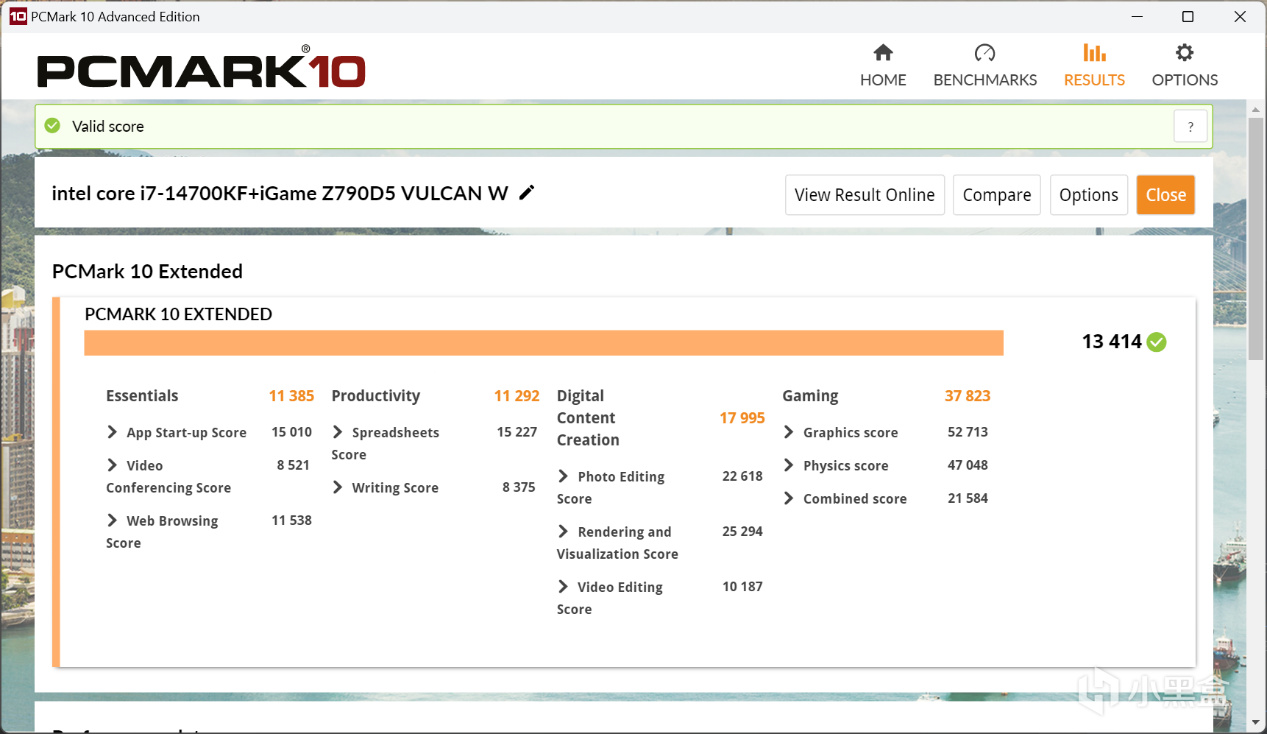Click the Essentials heading
The image size is (1267, 734).
142,396
